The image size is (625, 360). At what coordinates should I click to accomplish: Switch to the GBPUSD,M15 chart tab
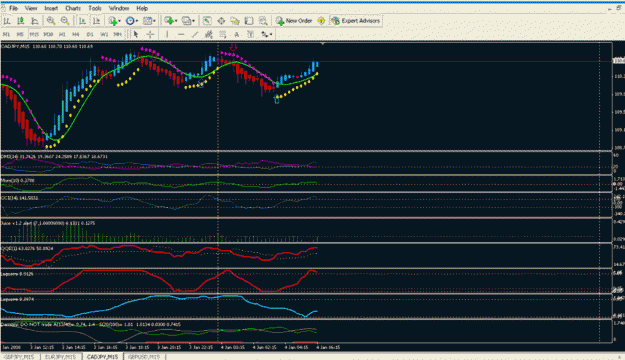[x=144, y=356]
